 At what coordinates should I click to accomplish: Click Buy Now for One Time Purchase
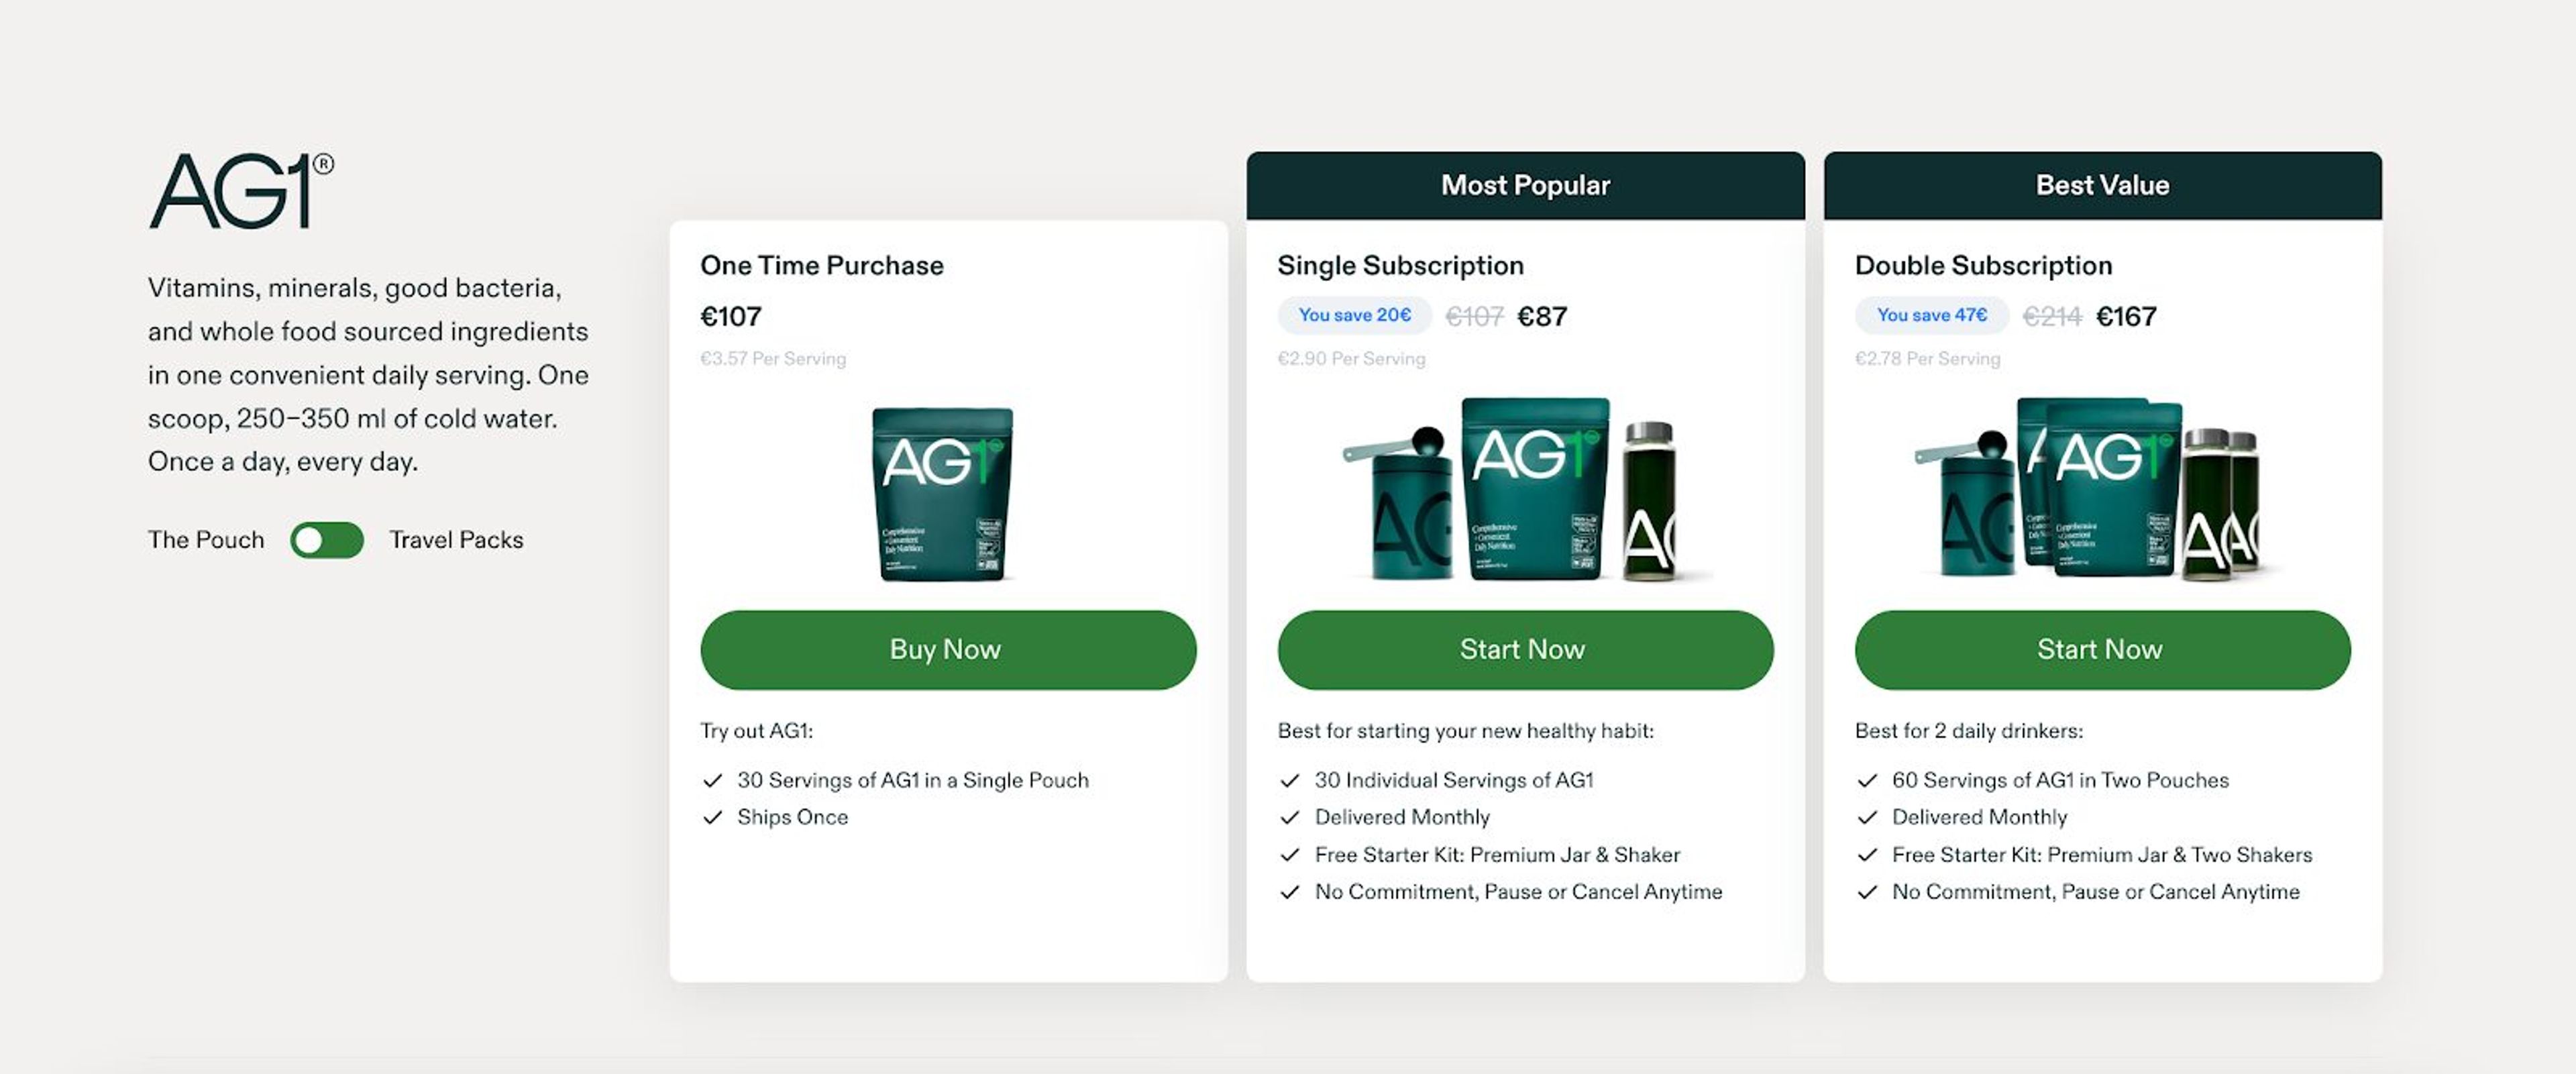pyautogui.click(x=947, y=649)
